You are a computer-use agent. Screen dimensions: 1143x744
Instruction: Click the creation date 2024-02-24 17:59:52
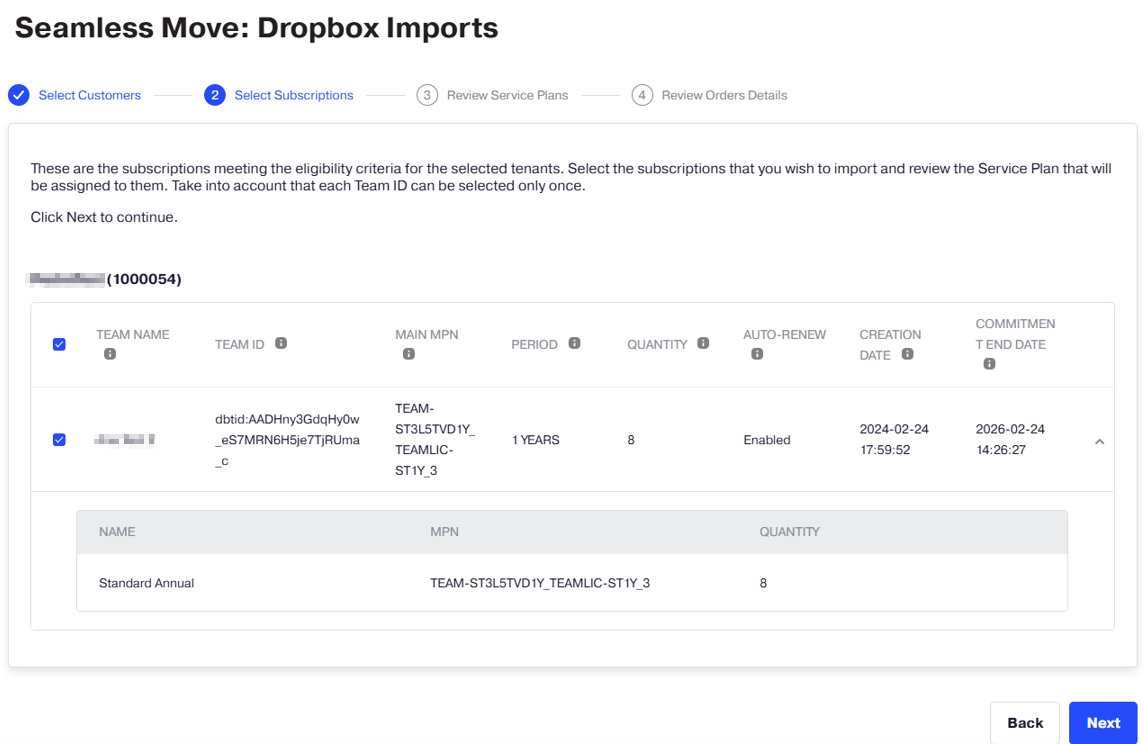click(x=894, y=439)
